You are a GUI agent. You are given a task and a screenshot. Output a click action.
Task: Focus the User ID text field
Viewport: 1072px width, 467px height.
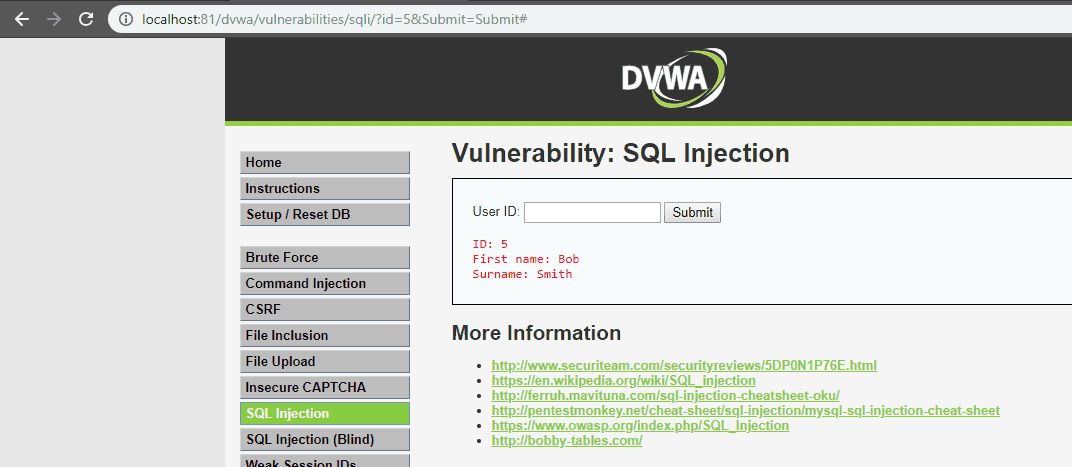coord(592,212)
